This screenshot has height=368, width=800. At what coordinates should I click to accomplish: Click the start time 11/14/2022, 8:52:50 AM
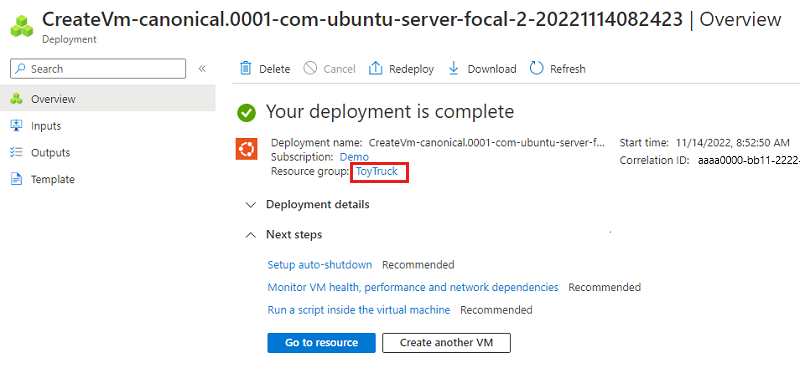click(733, 142)
